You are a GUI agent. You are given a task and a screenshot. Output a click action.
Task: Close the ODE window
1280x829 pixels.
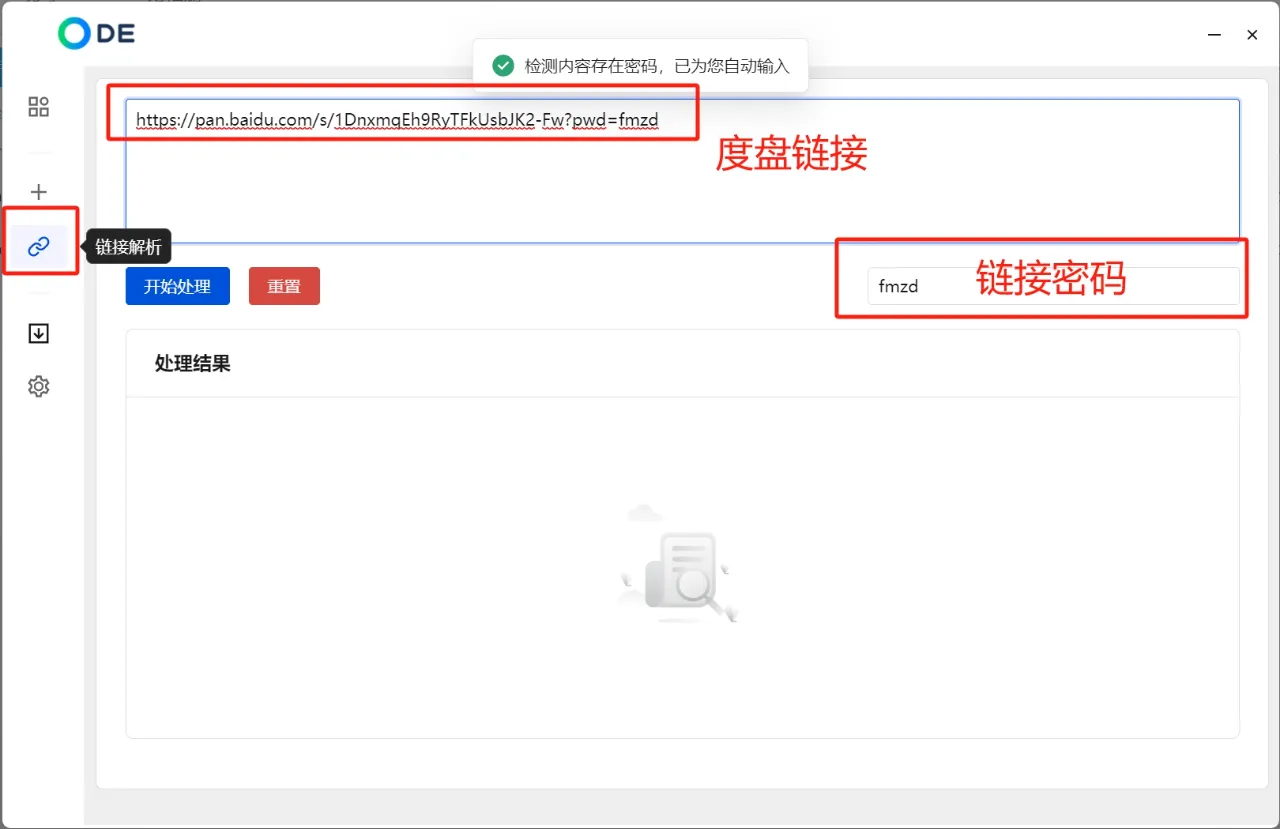pos(1252,34)
